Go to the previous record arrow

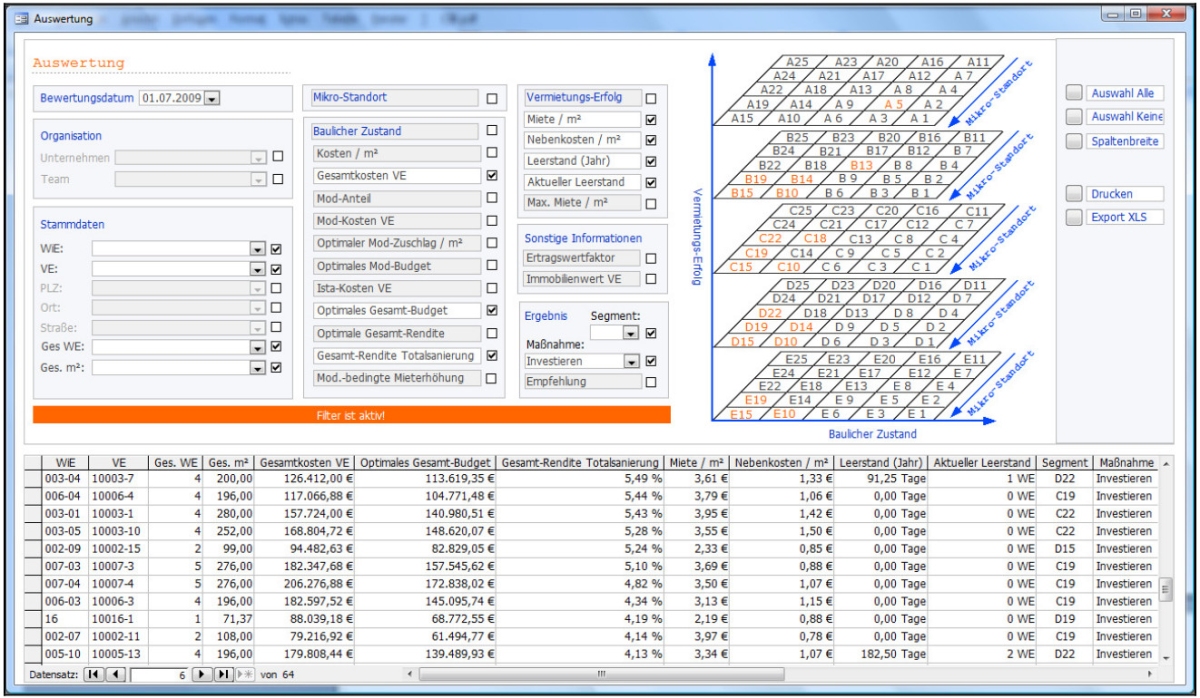click(113, 675)
